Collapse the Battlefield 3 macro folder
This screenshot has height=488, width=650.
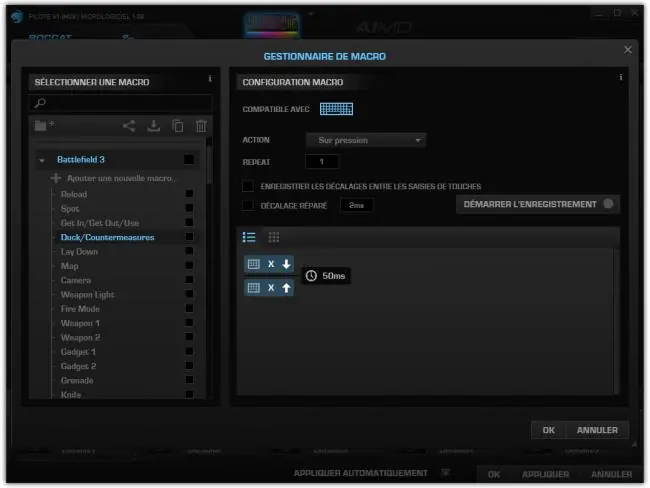click(x=42, y=160)
